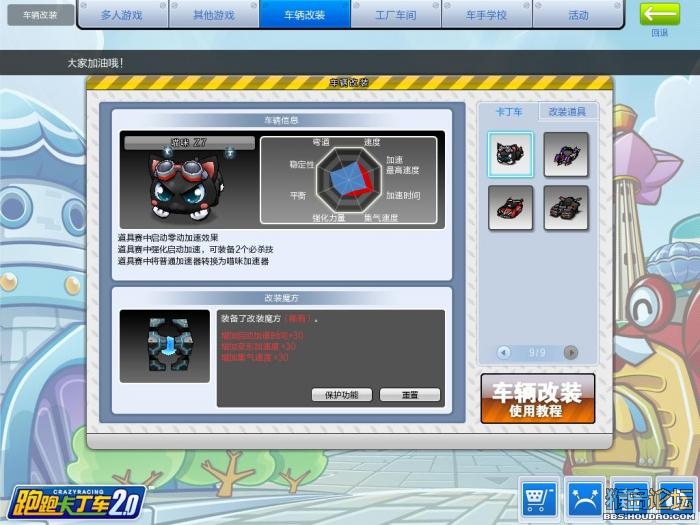700x525 pixels.
Task: Choose the purple kart thumbnail
Action: [566, 154]
